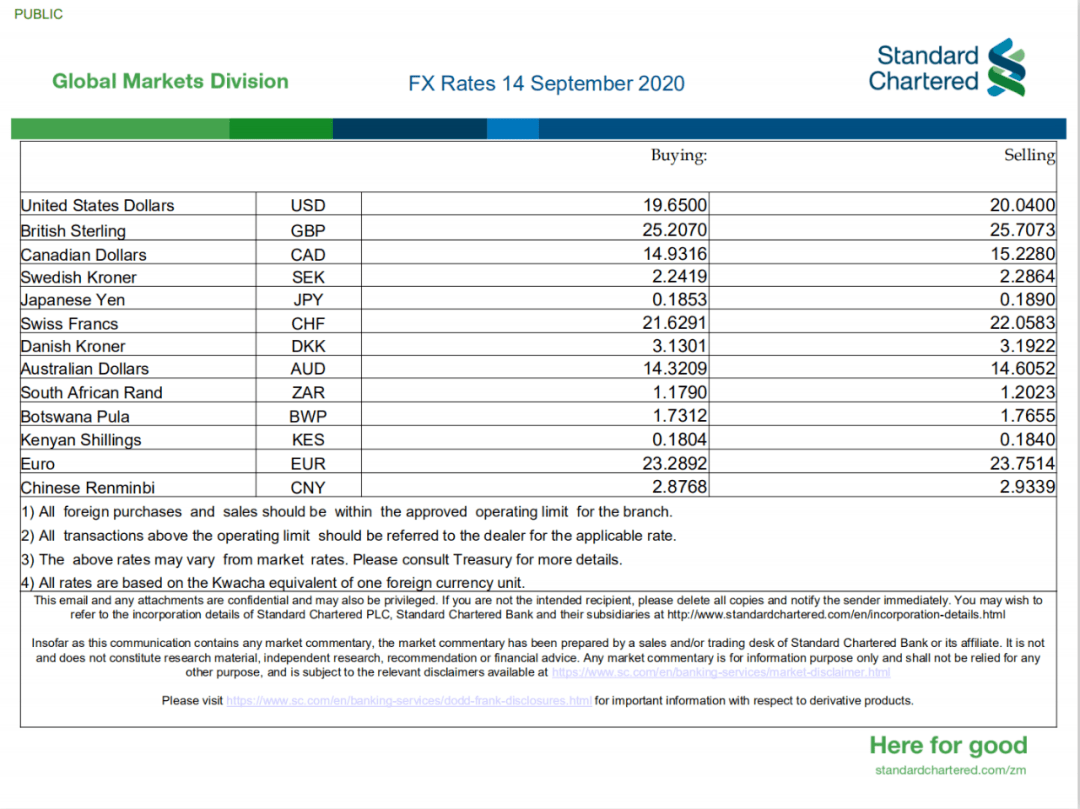This screenshot has width=1080, height=809.
Task: Click the Global Markets Division heading
Action: click(170, 82)
